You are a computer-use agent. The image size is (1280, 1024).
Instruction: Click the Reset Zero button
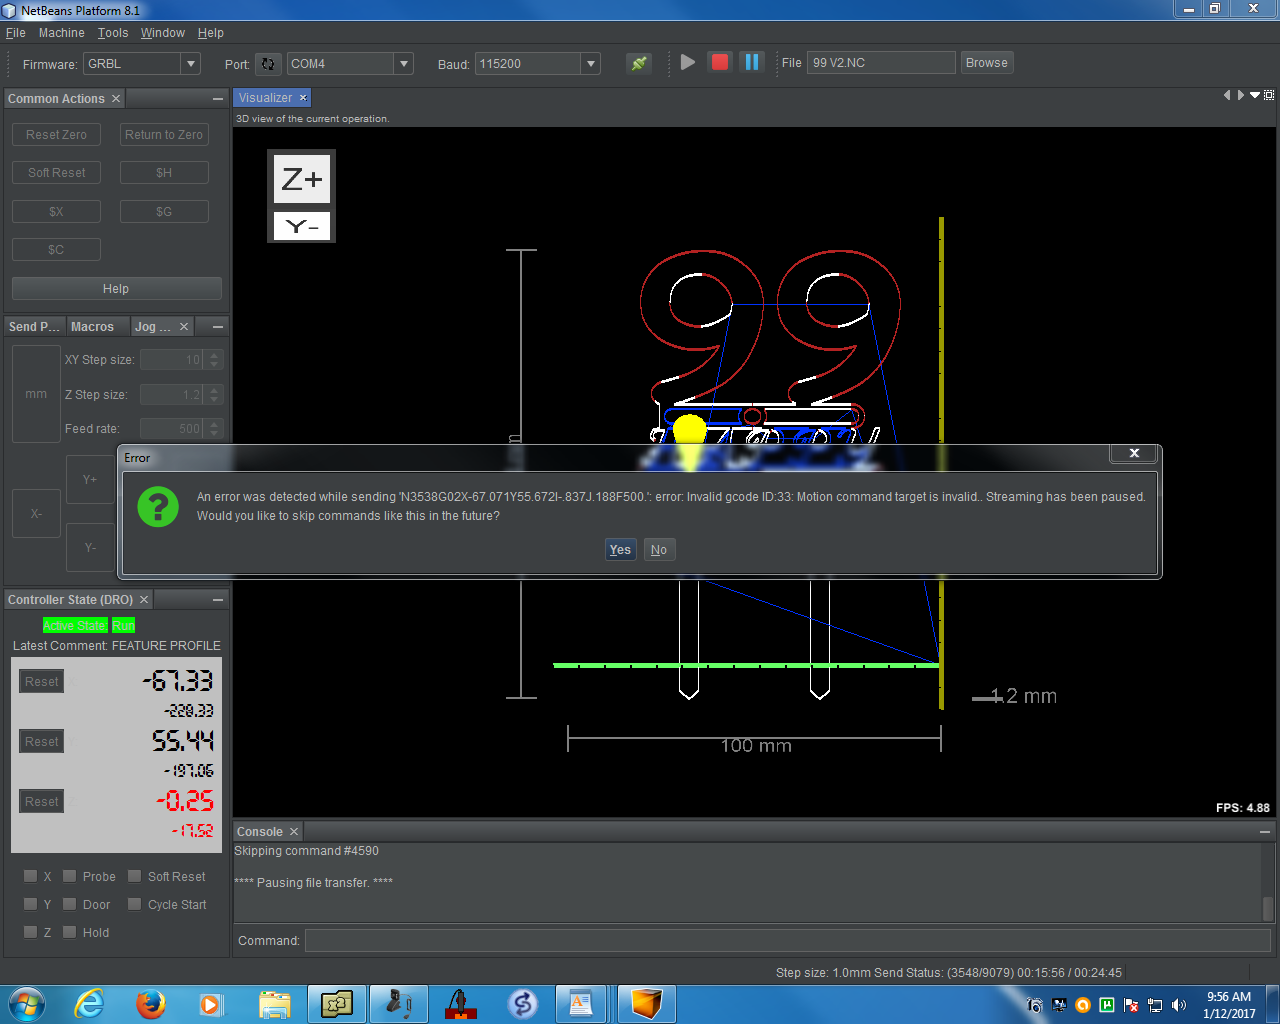tap(56, 135)
